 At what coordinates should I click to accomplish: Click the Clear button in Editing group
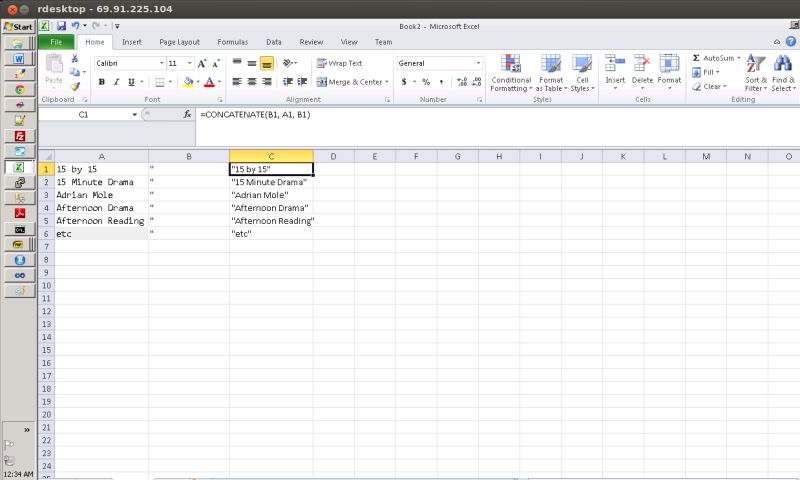(709, 86)
